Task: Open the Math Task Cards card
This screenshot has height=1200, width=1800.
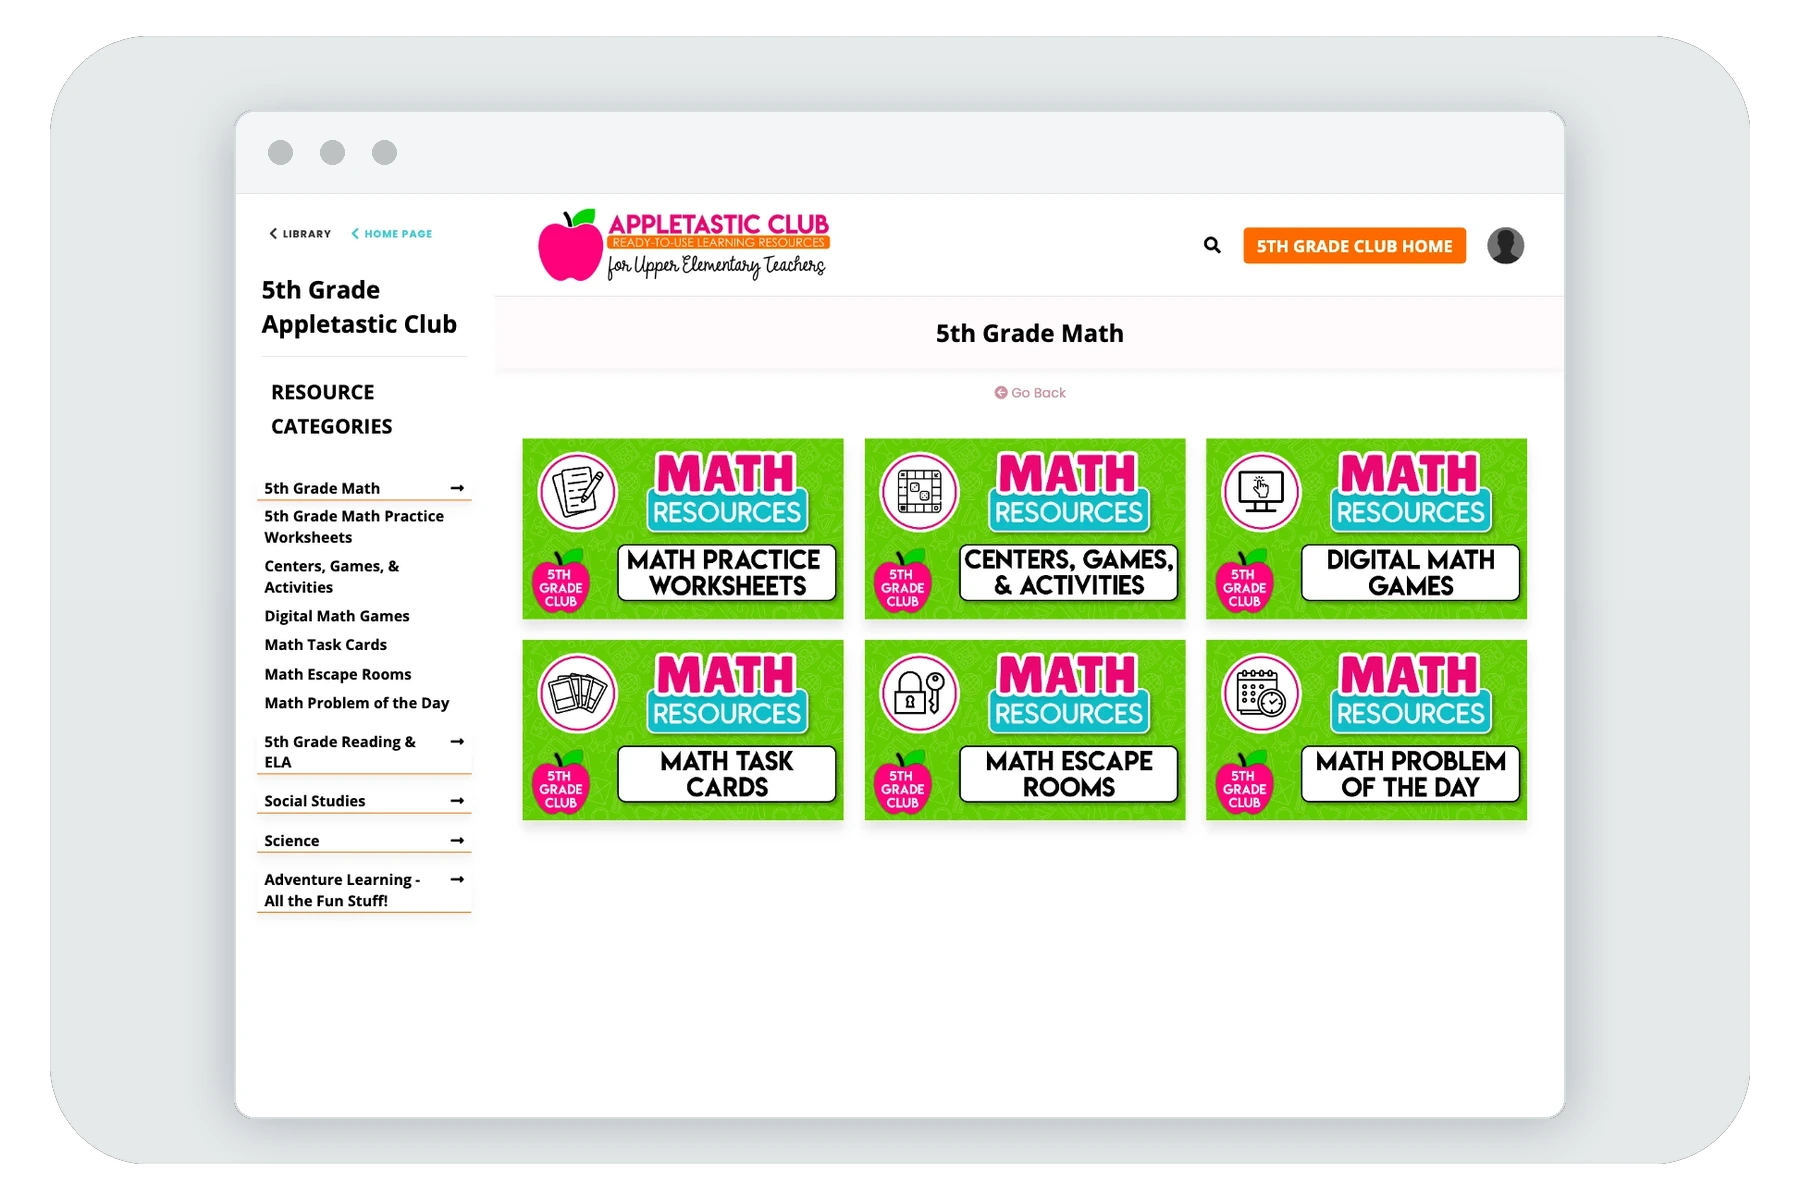Action: coord(683,730)
